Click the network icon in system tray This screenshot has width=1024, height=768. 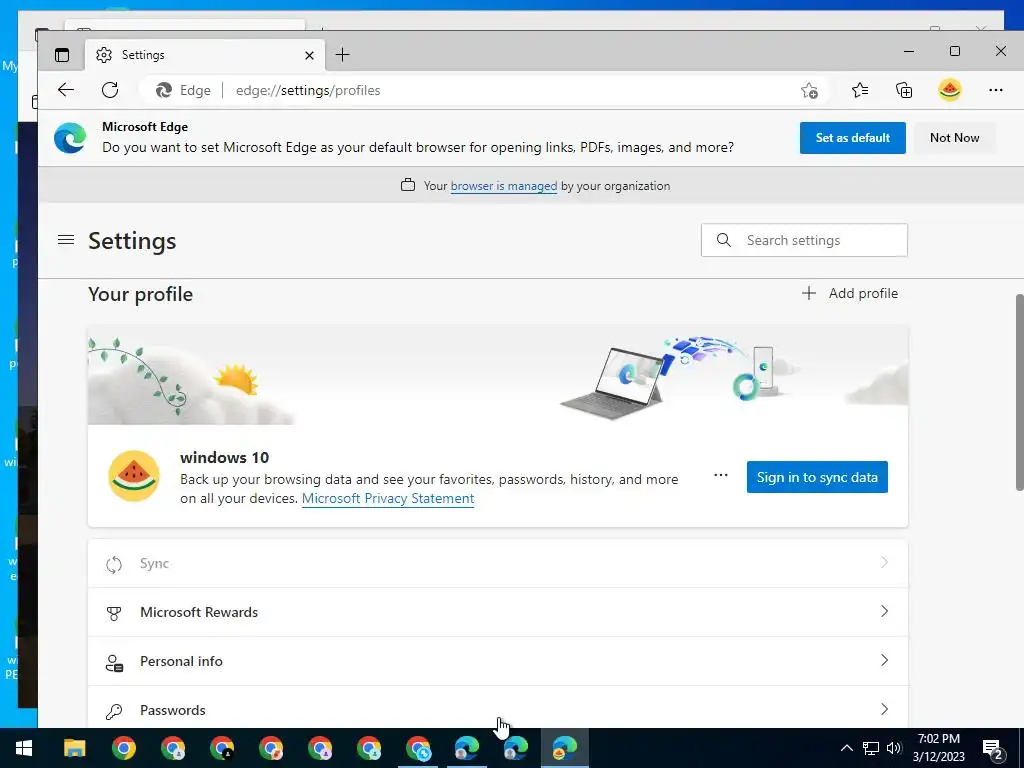coord(871,748)
